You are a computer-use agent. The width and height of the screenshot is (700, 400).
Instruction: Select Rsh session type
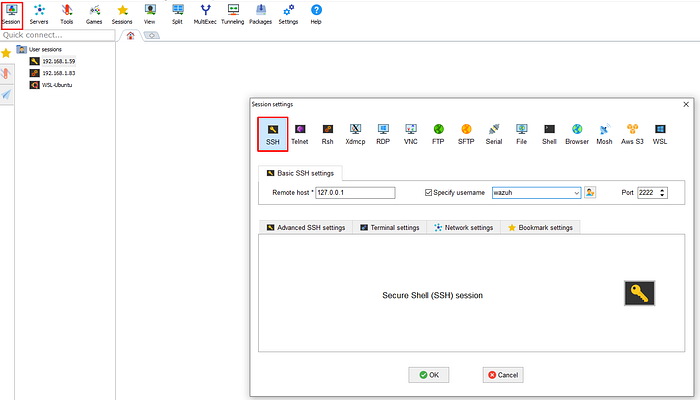(x=328, y=134)
